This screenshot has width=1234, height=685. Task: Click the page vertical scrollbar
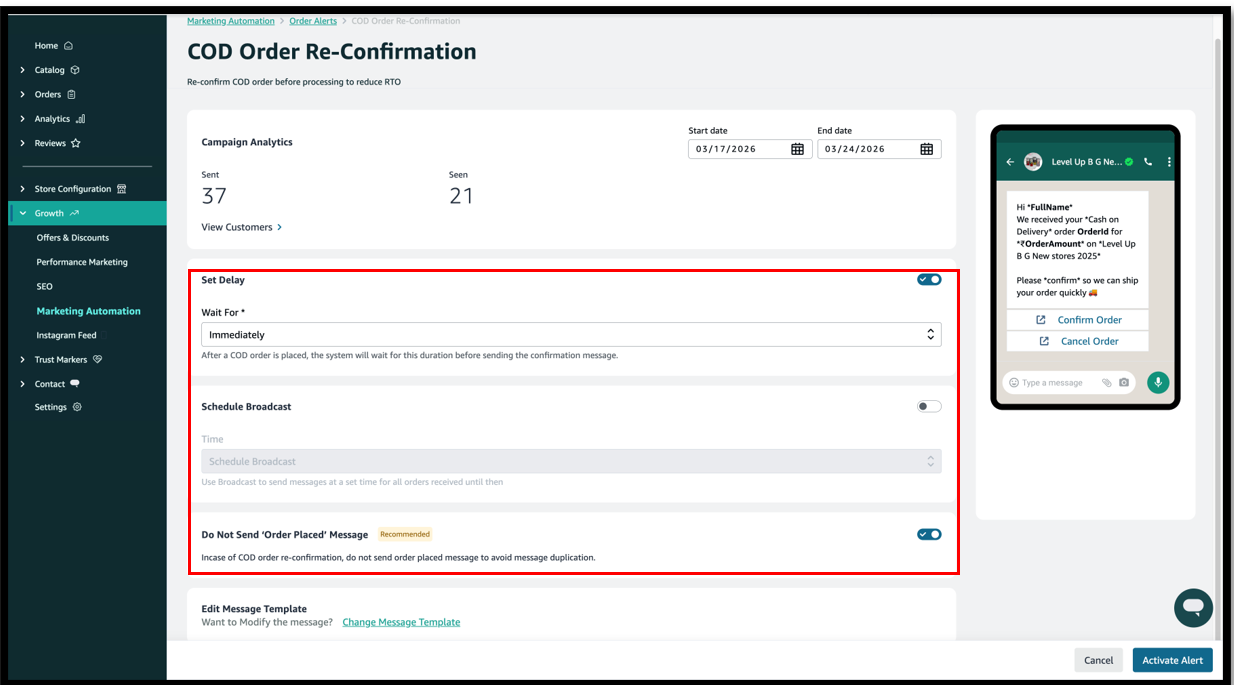point(1217,300)
